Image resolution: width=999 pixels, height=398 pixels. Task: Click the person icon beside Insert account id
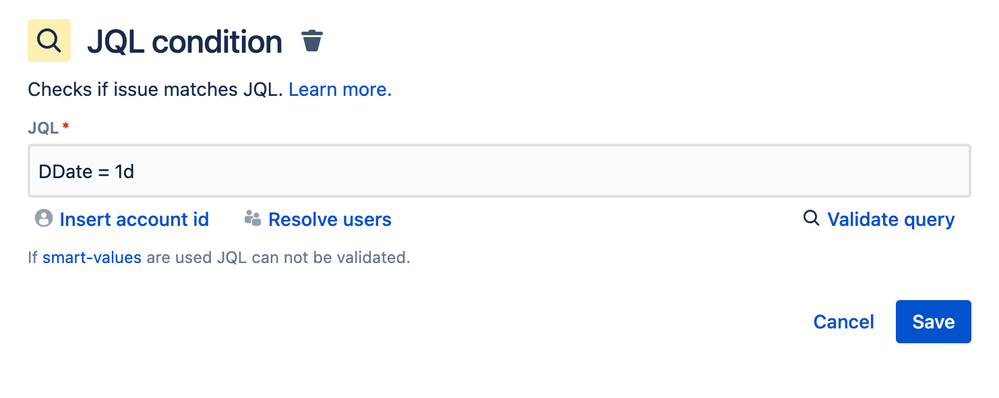click(x=43, y=218)
